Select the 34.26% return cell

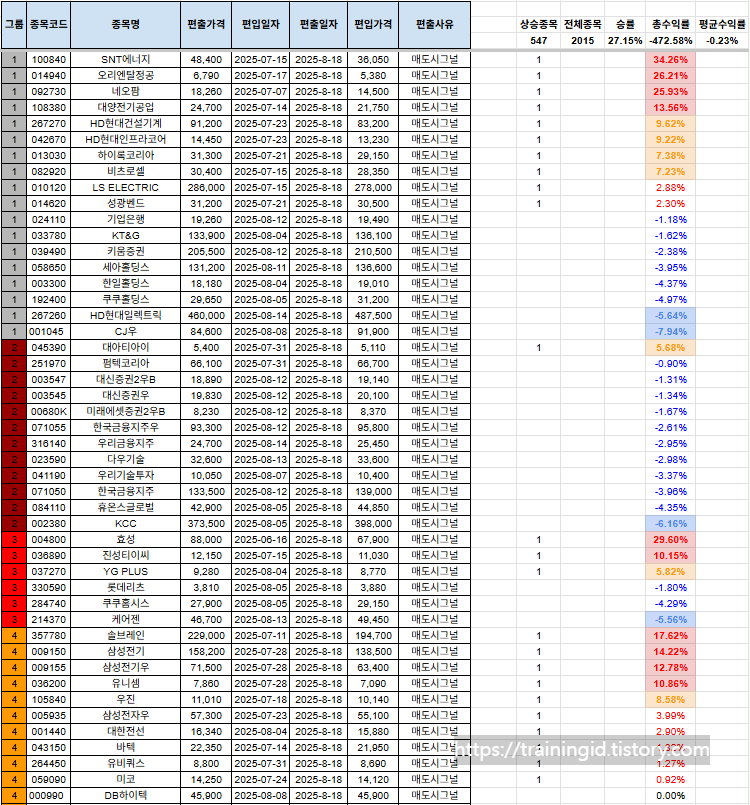(x=670, y=60)
